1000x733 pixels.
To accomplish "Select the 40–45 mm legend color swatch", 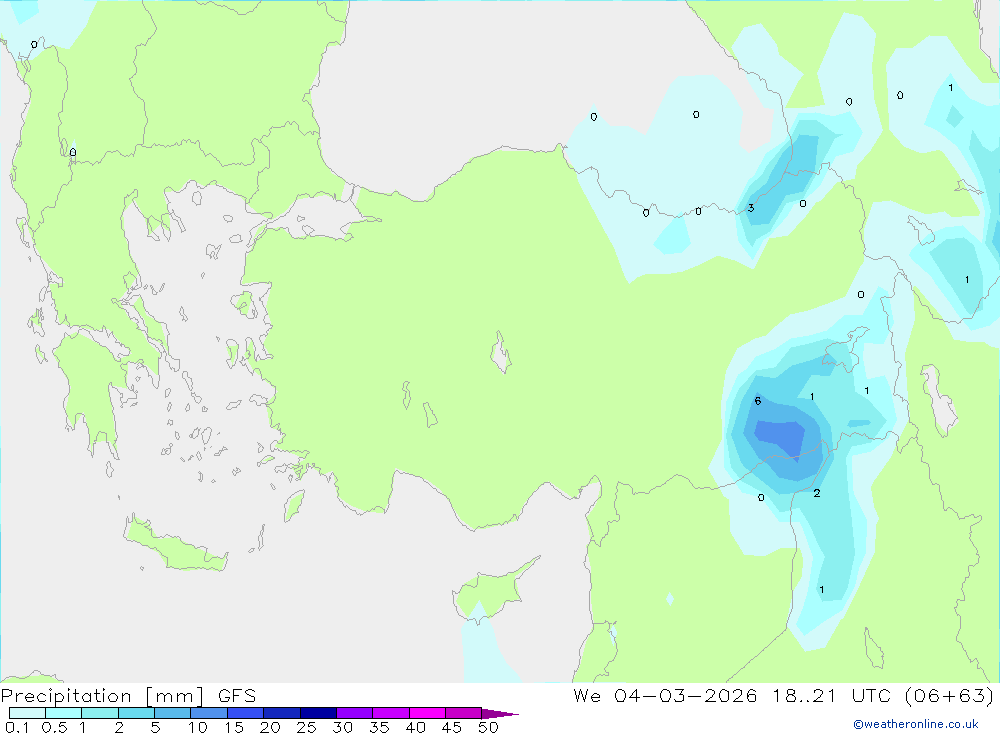I will (427, 713).
